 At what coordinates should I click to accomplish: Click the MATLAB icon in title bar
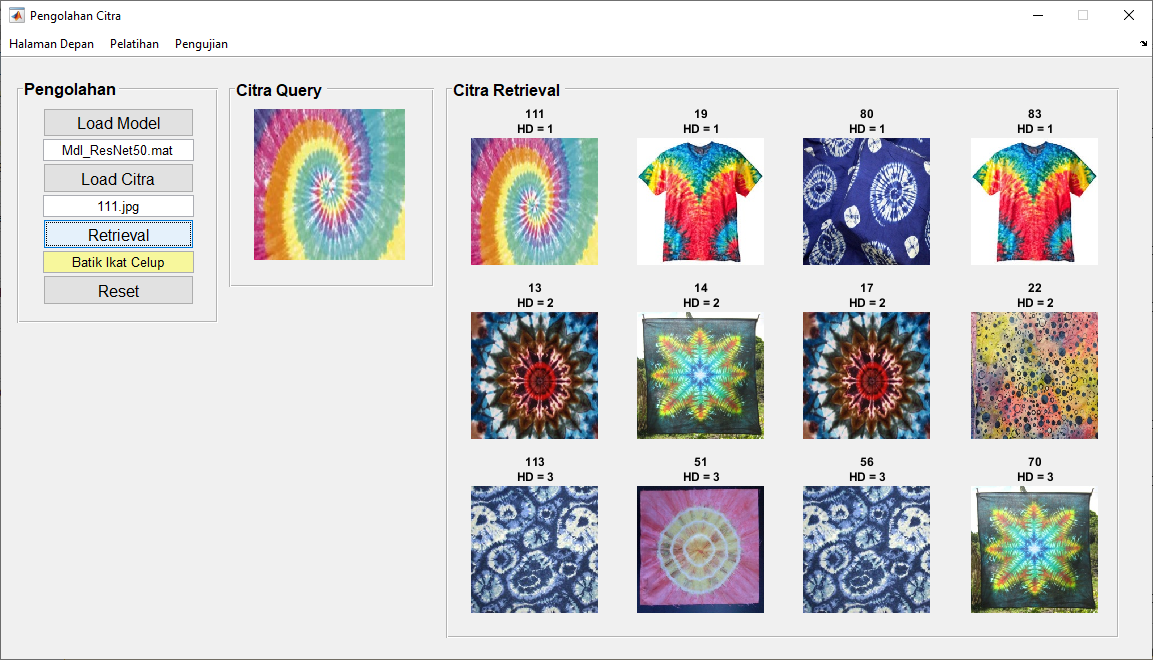16,15
